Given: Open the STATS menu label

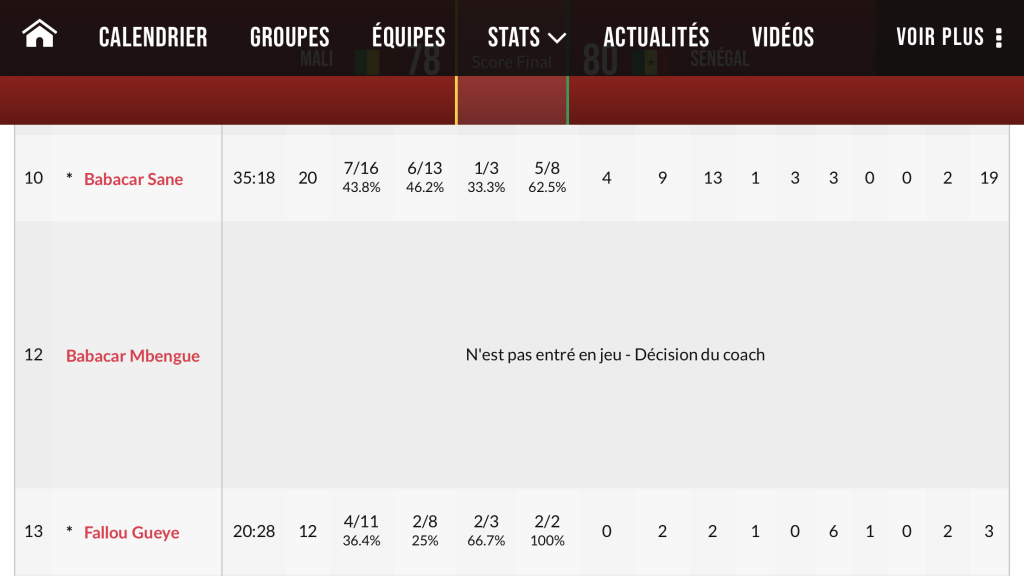Looking at the screenshot, I should [x=514, y=38].
